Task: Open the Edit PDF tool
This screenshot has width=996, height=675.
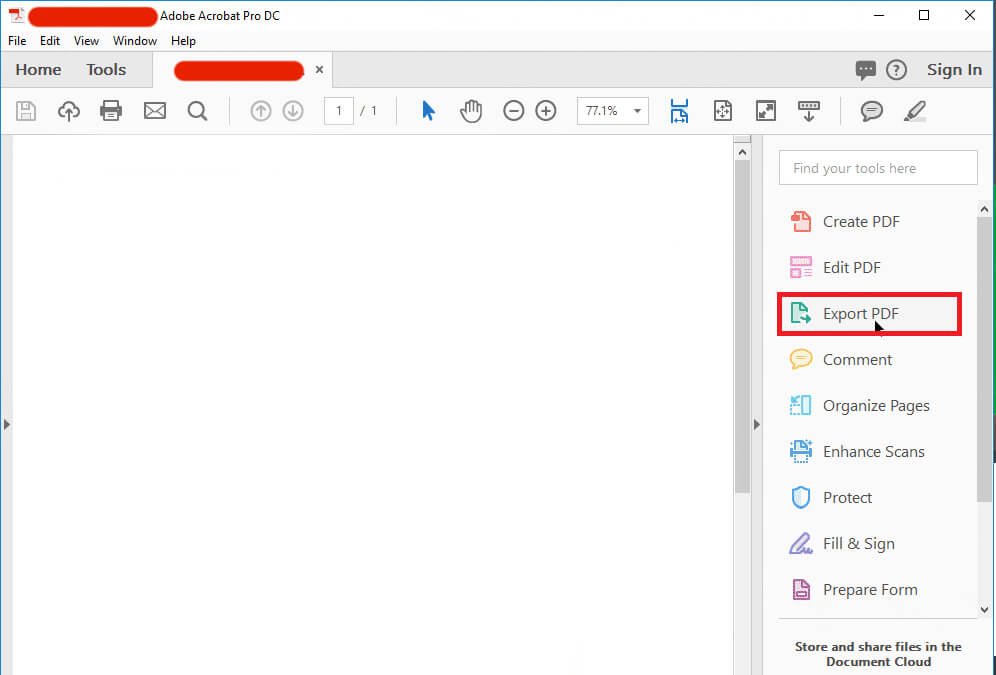Action: 835,267
